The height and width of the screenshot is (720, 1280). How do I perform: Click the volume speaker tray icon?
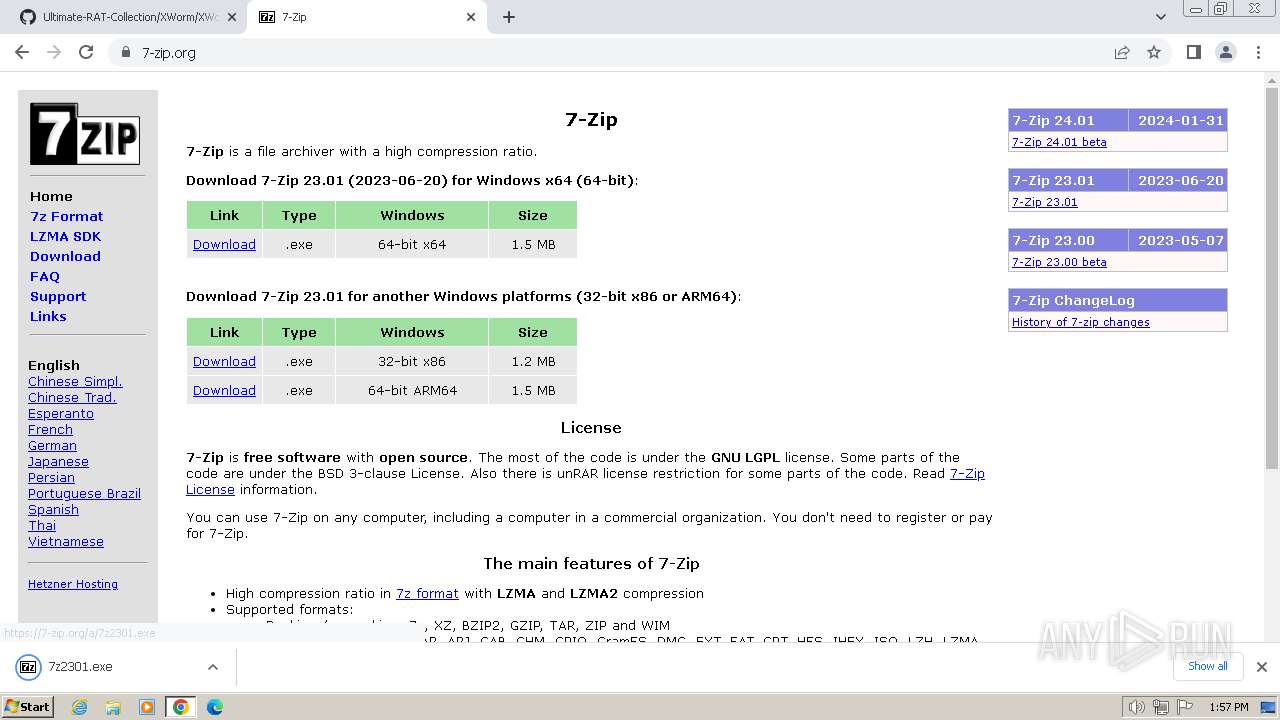tap(1137, 707)
